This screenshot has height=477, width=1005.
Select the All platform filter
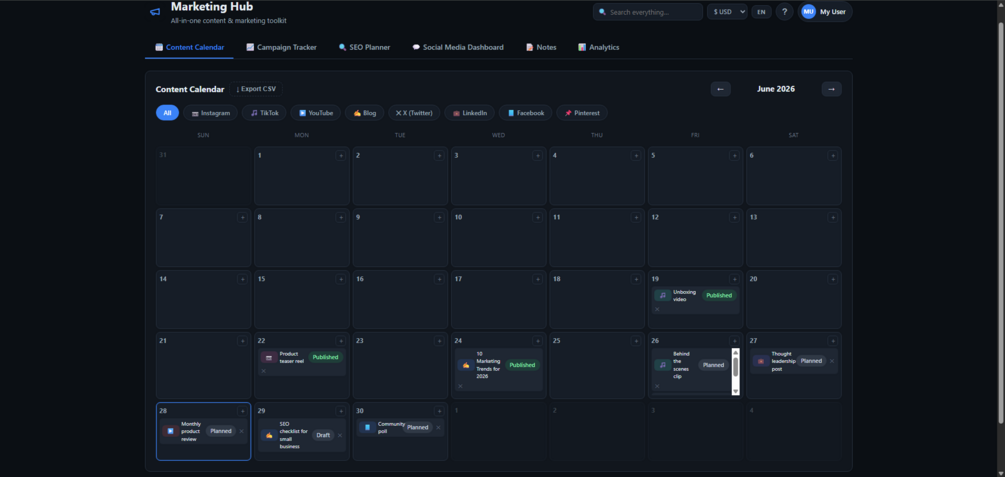tap(167, 113)
